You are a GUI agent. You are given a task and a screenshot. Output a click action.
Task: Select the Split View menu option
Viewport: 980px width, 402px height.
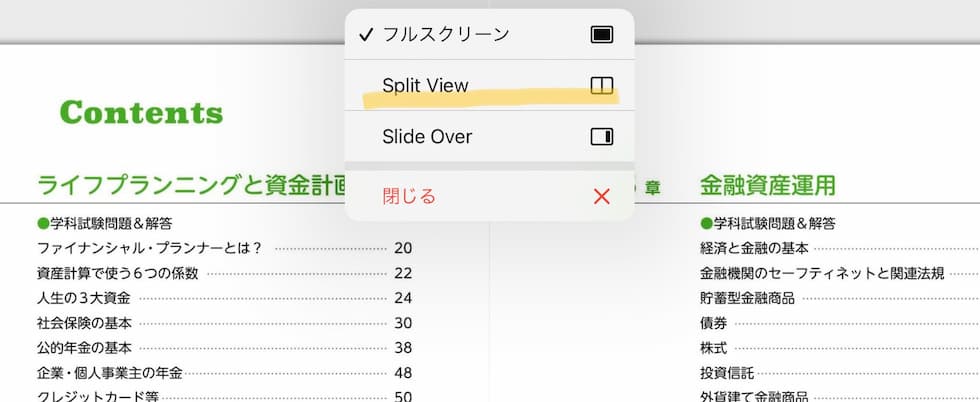pos(425,86)
